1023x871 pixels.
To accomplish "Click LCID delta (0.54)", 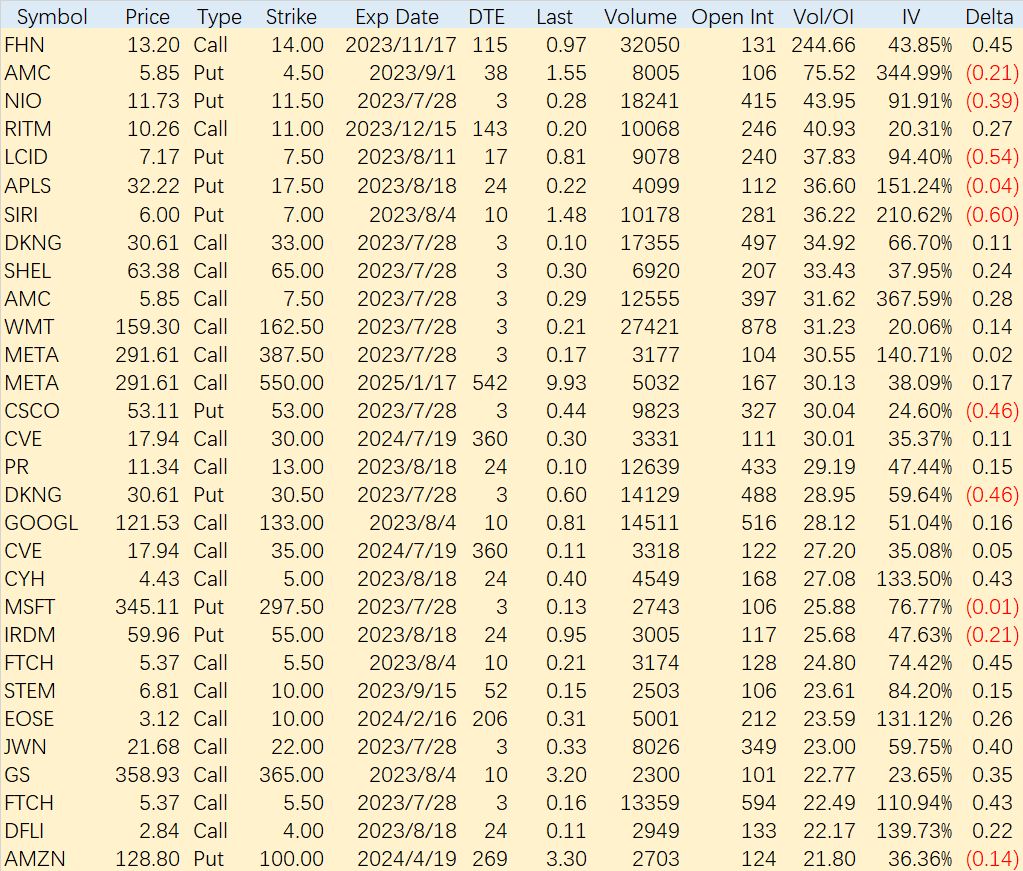I will tap(992, 157).
